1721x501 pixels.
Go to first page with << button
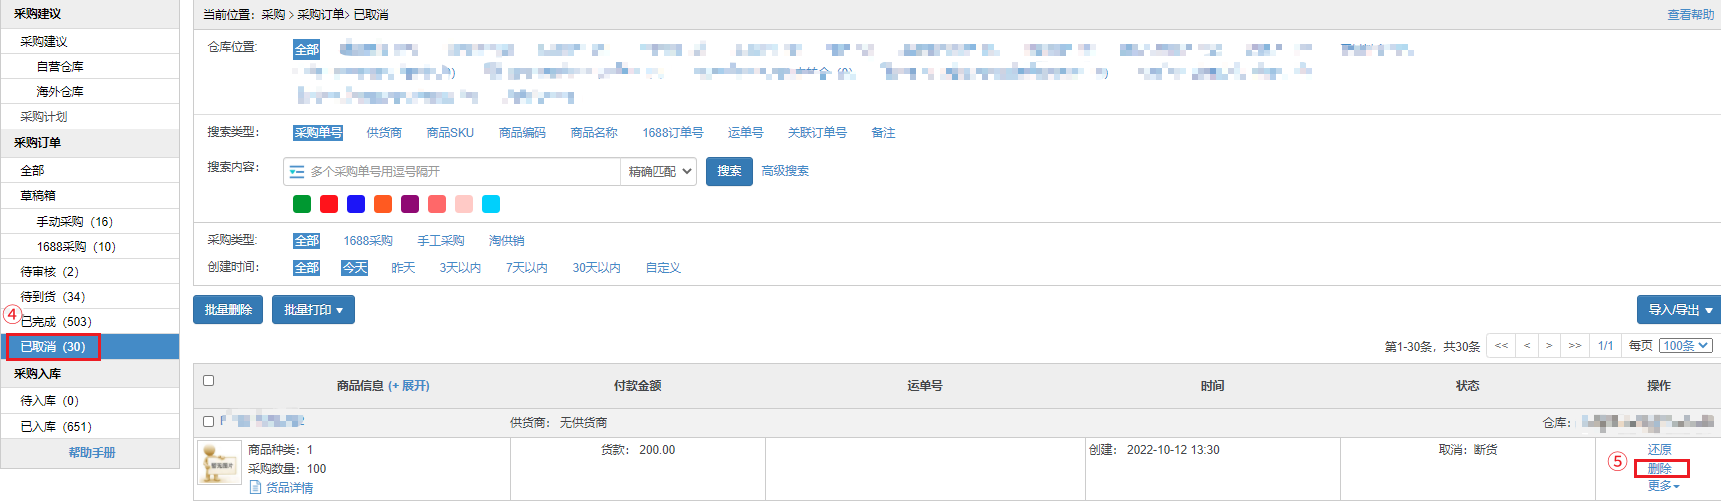pyautogui.click(x=1501, y=345)
